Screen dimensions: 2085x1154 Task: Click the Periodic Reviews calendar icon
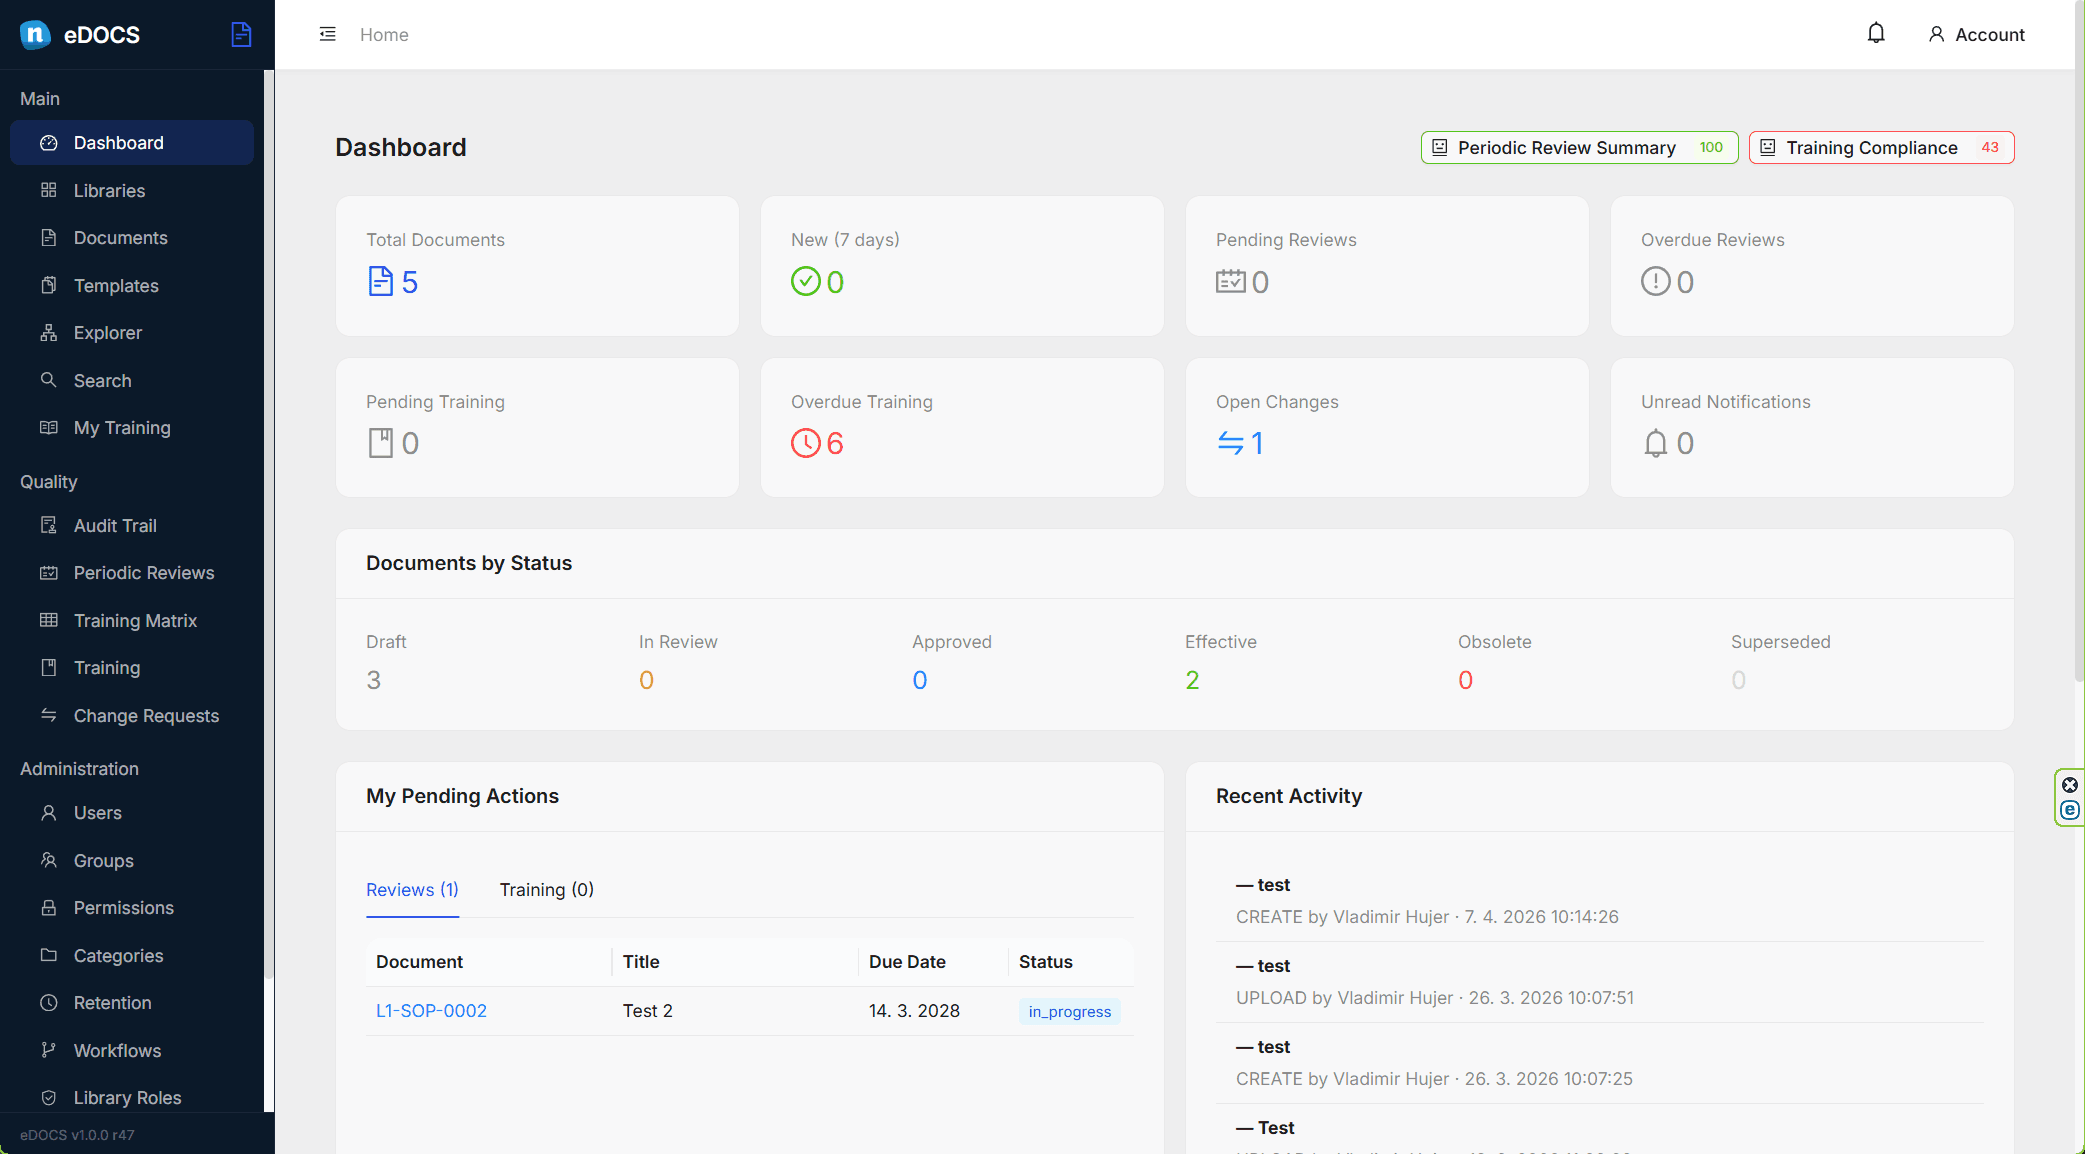(48, 573)
